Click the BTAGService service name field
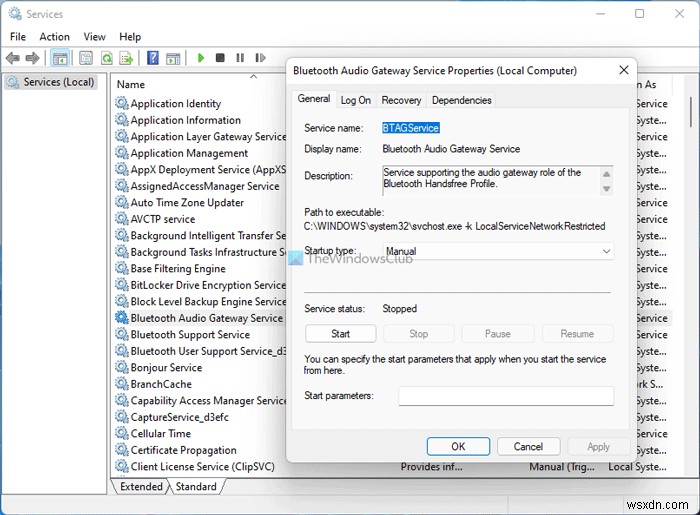The height and width of the screenshot is (515, 700). coord(411,128)
